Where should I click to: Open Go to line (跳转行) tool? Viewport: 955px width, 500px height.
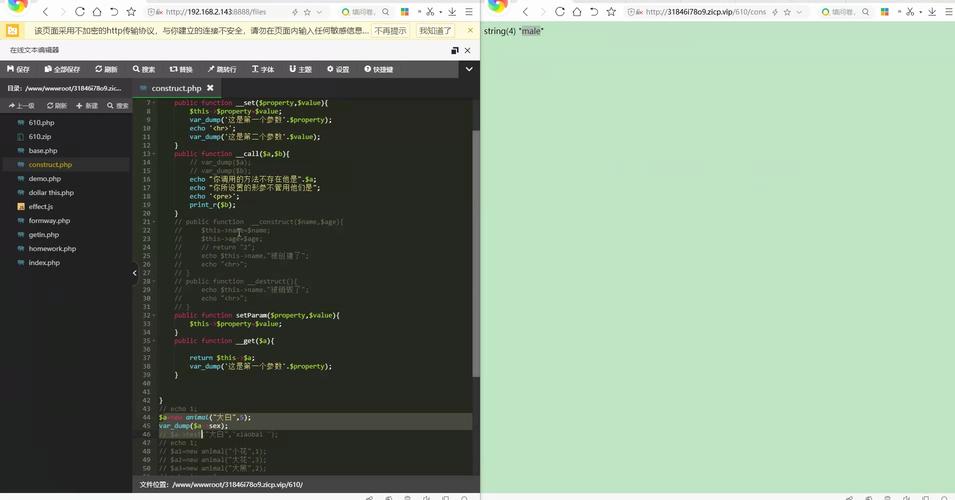pyautogui.click(x=222, y=69)
